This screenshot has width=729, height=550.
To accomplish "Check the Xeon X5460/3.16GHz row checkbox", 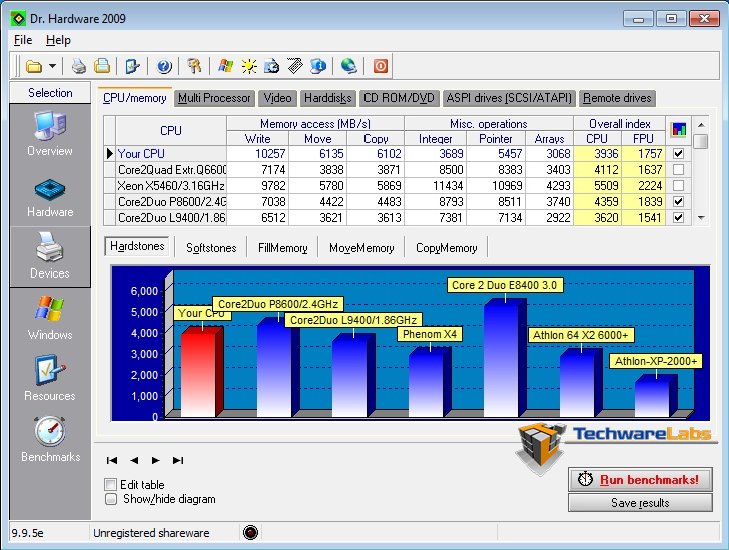I will (x=678, y=186).
